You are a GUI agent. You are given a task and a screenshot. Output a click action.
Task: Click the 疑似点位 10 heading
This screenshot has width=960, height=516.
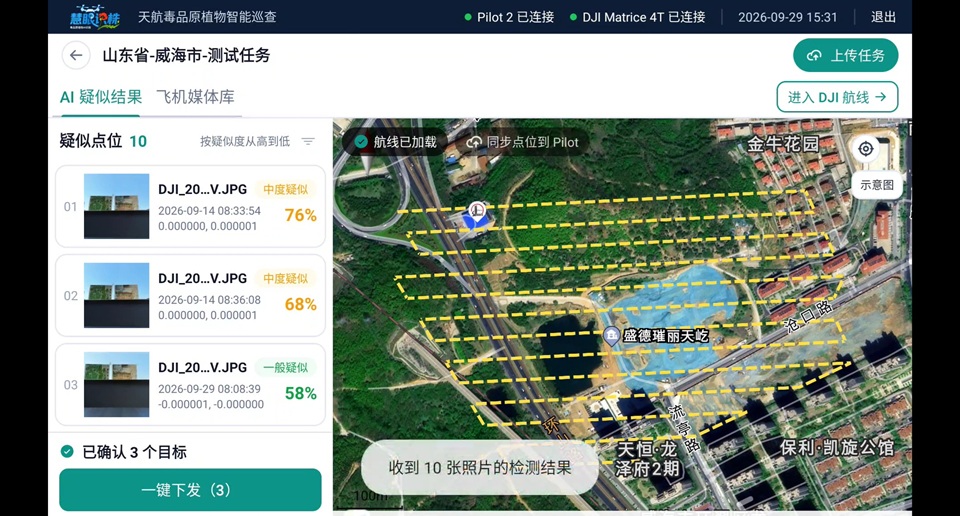[103, 141]
